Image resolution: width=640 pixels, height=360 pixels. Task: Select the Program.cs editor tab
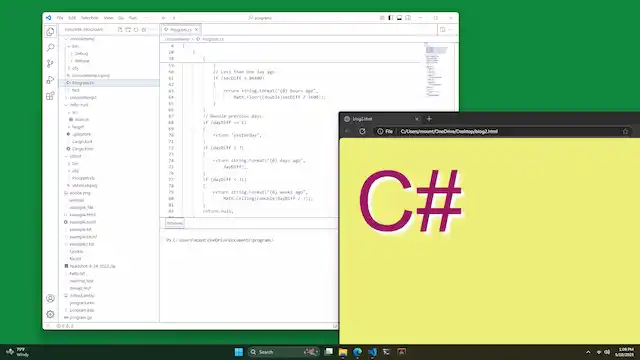[x=180, y=30]
